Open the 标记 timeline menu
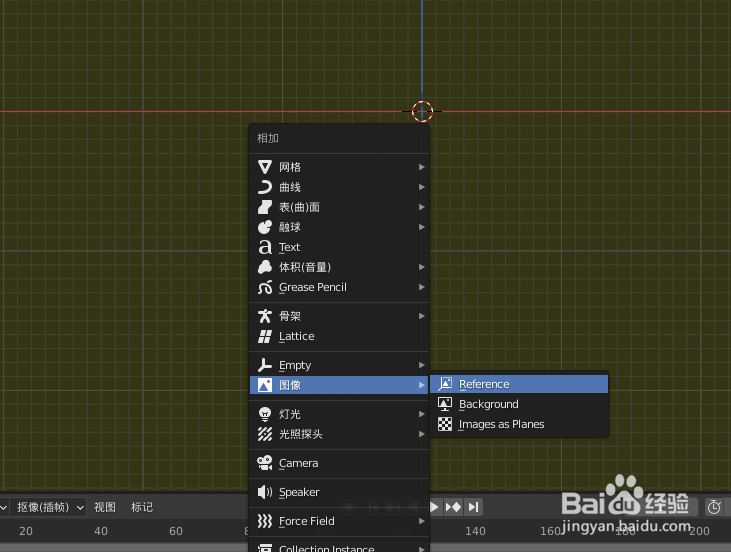The width and height of the screenshot is (731, 552). click(x=142, y=507)
